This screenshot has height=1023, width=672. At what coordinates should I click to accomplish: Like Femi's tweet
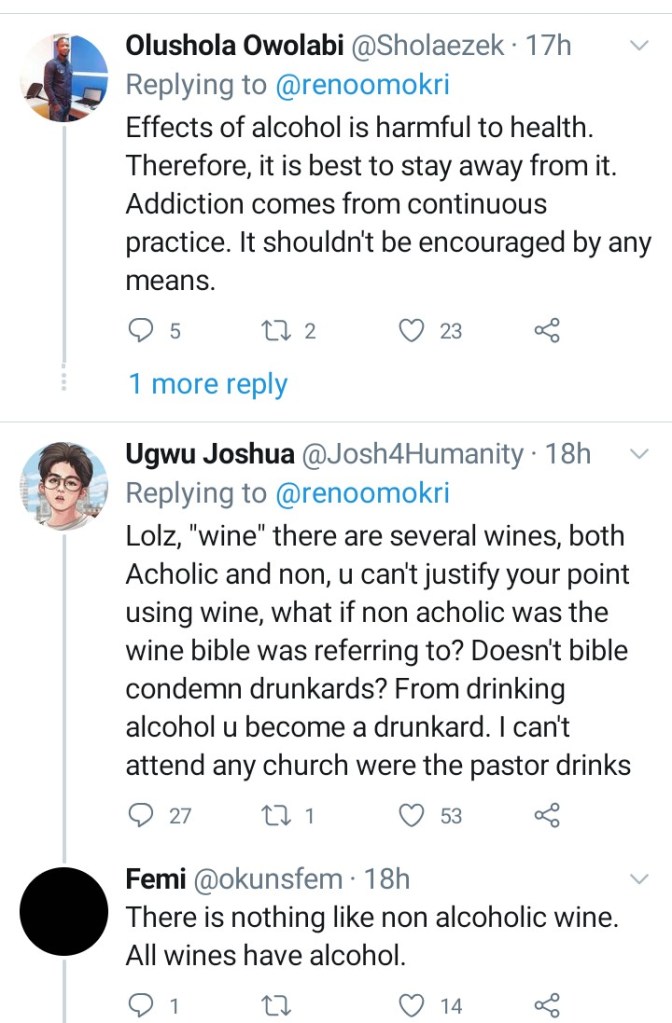412,1005
